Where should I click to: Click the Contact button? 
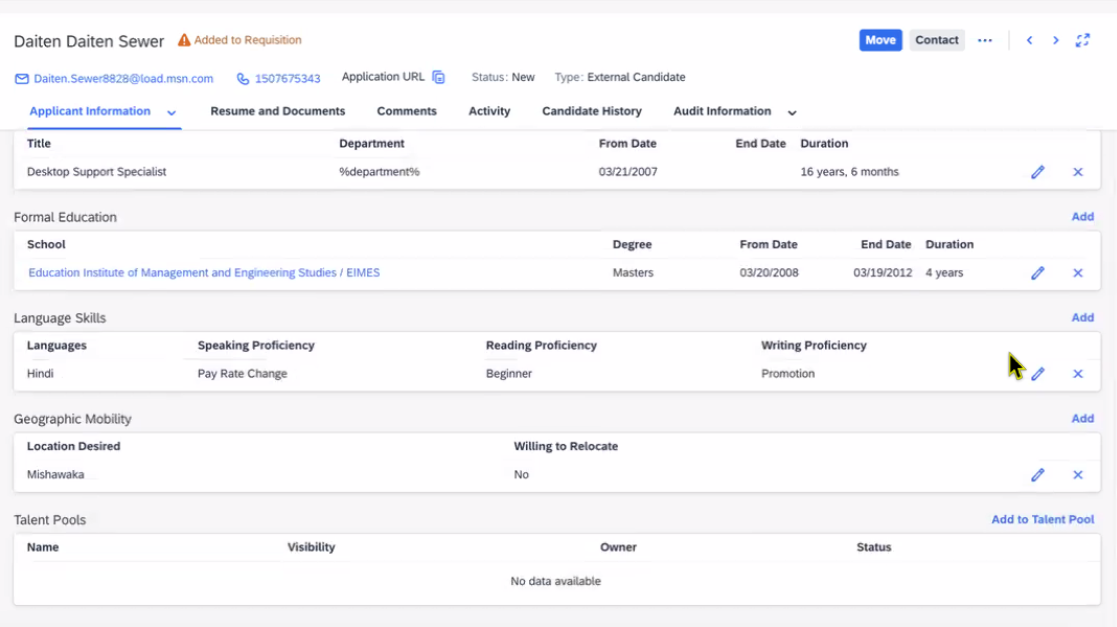pyautogui.click(x=936, y=40)
